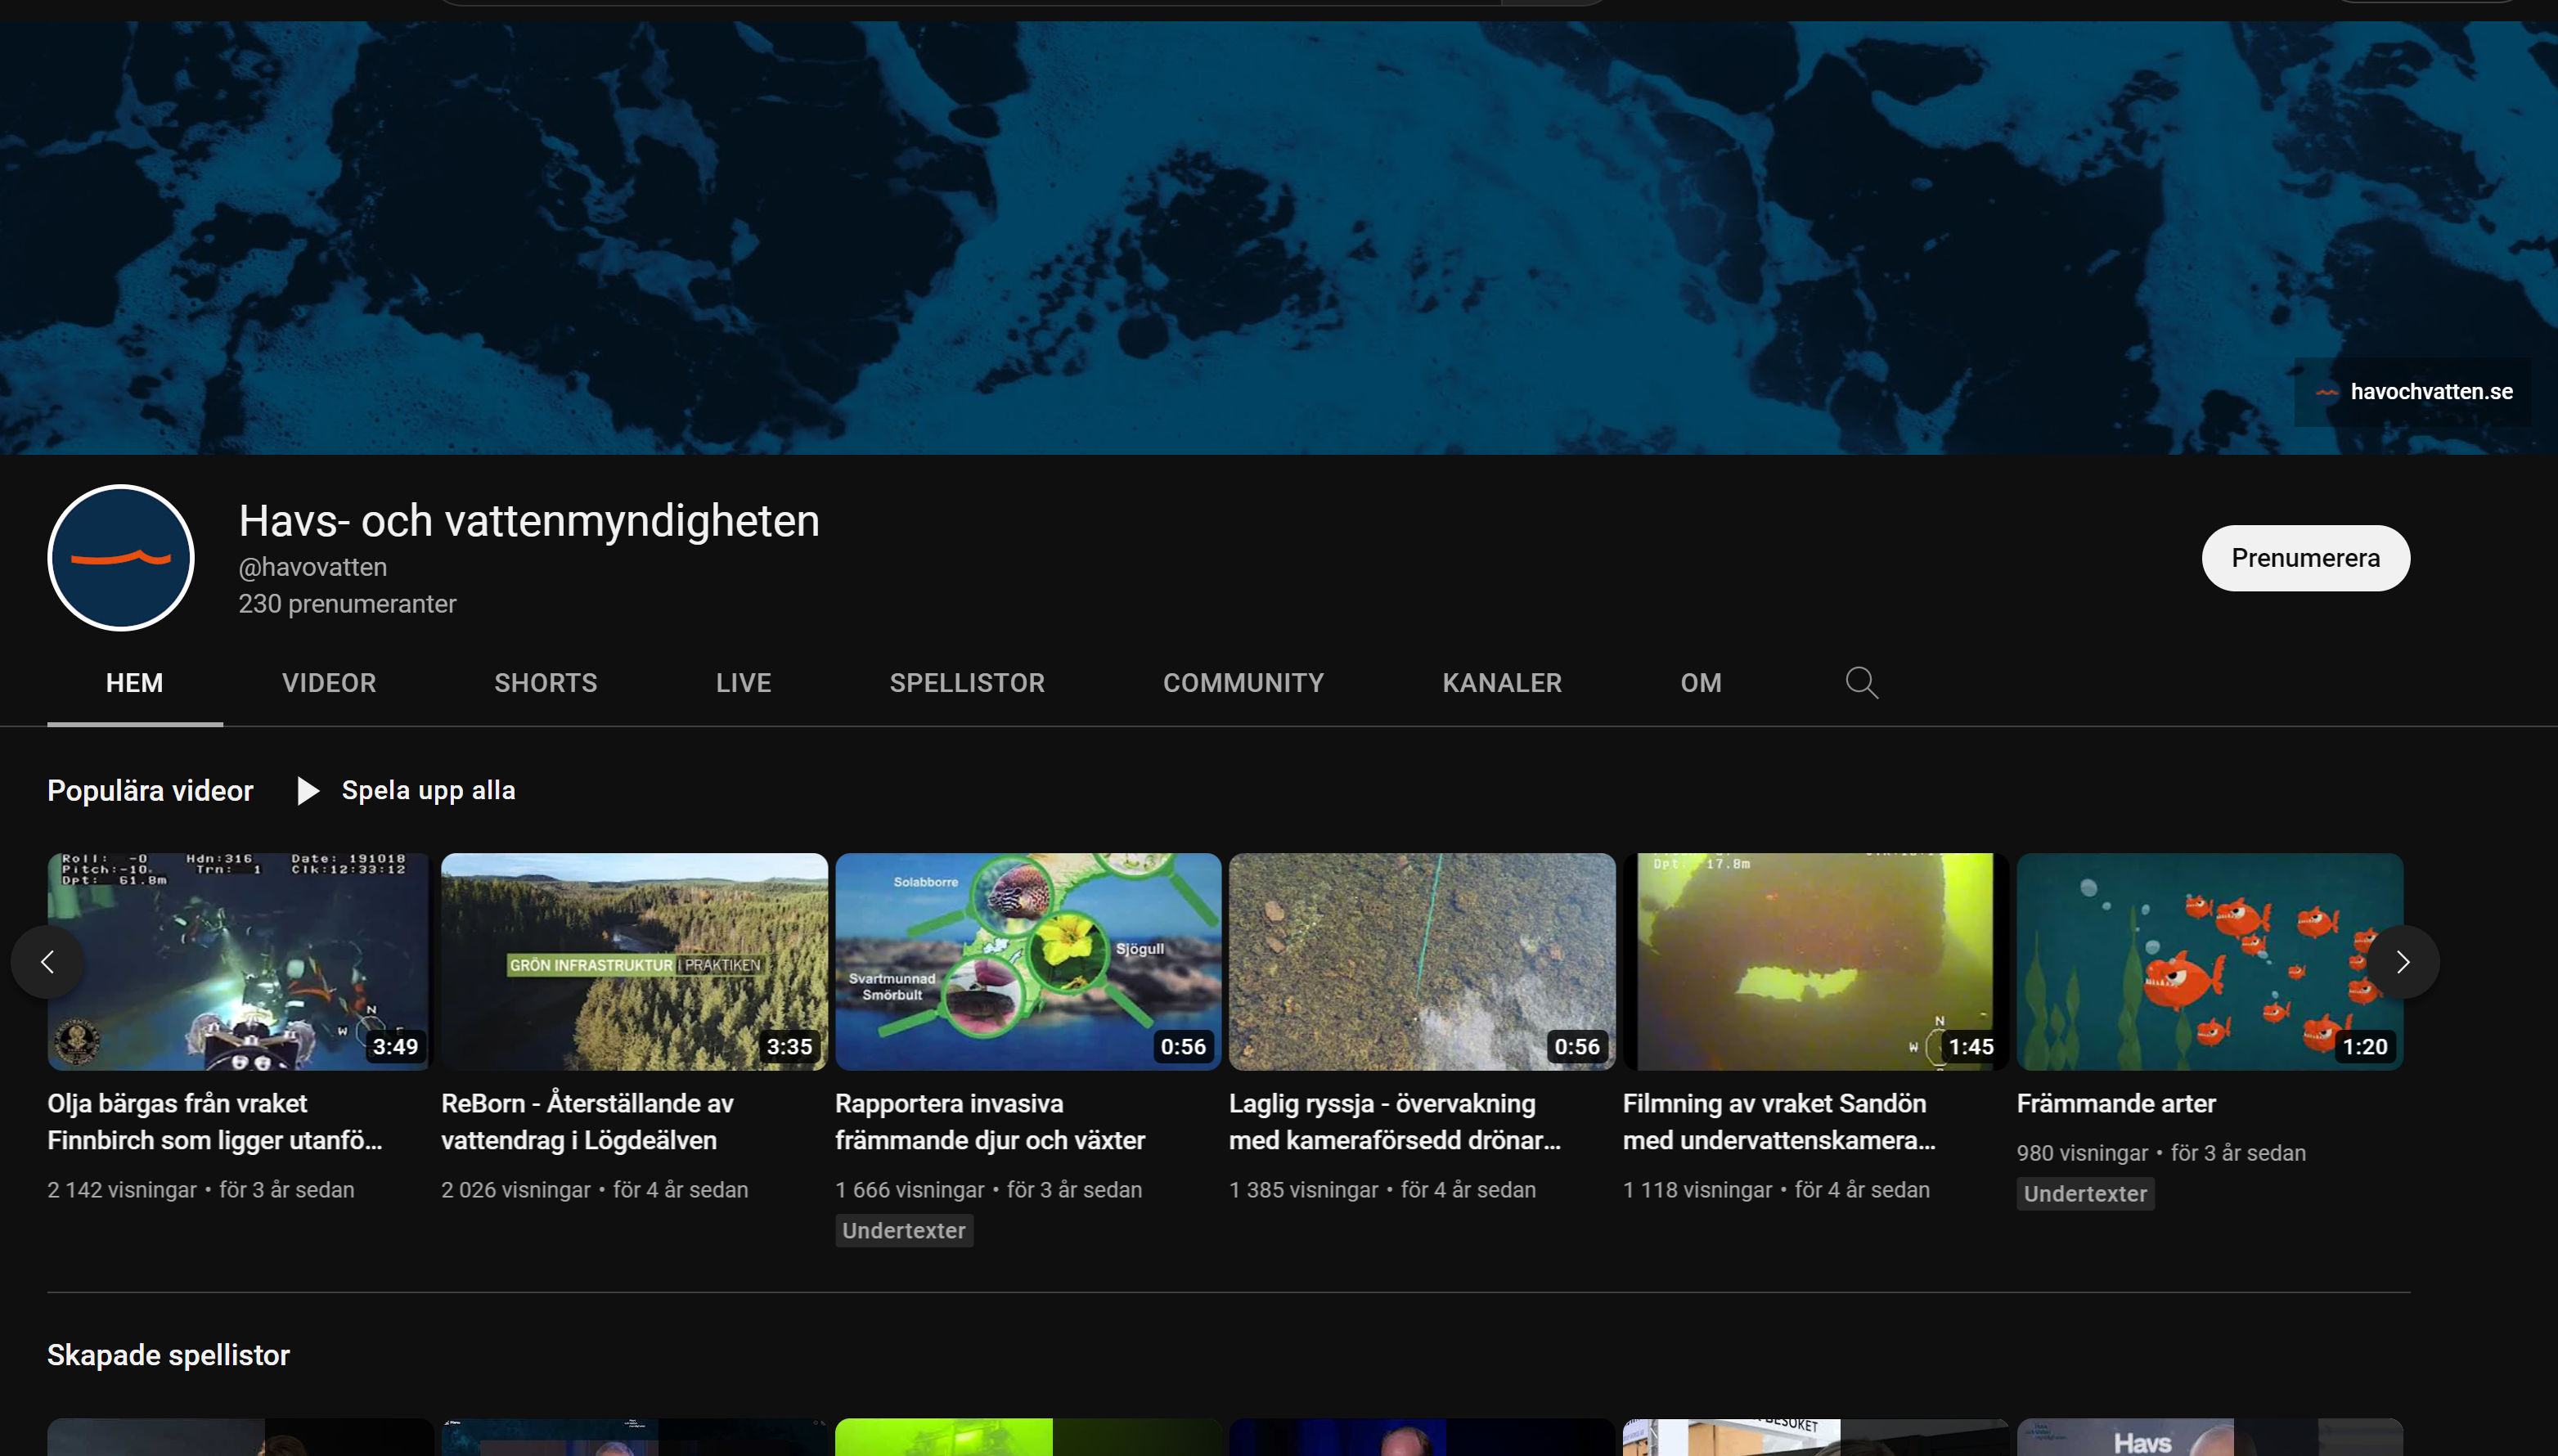Open the OM tab
The image size is (2558, 1456).
[1701, 683]
